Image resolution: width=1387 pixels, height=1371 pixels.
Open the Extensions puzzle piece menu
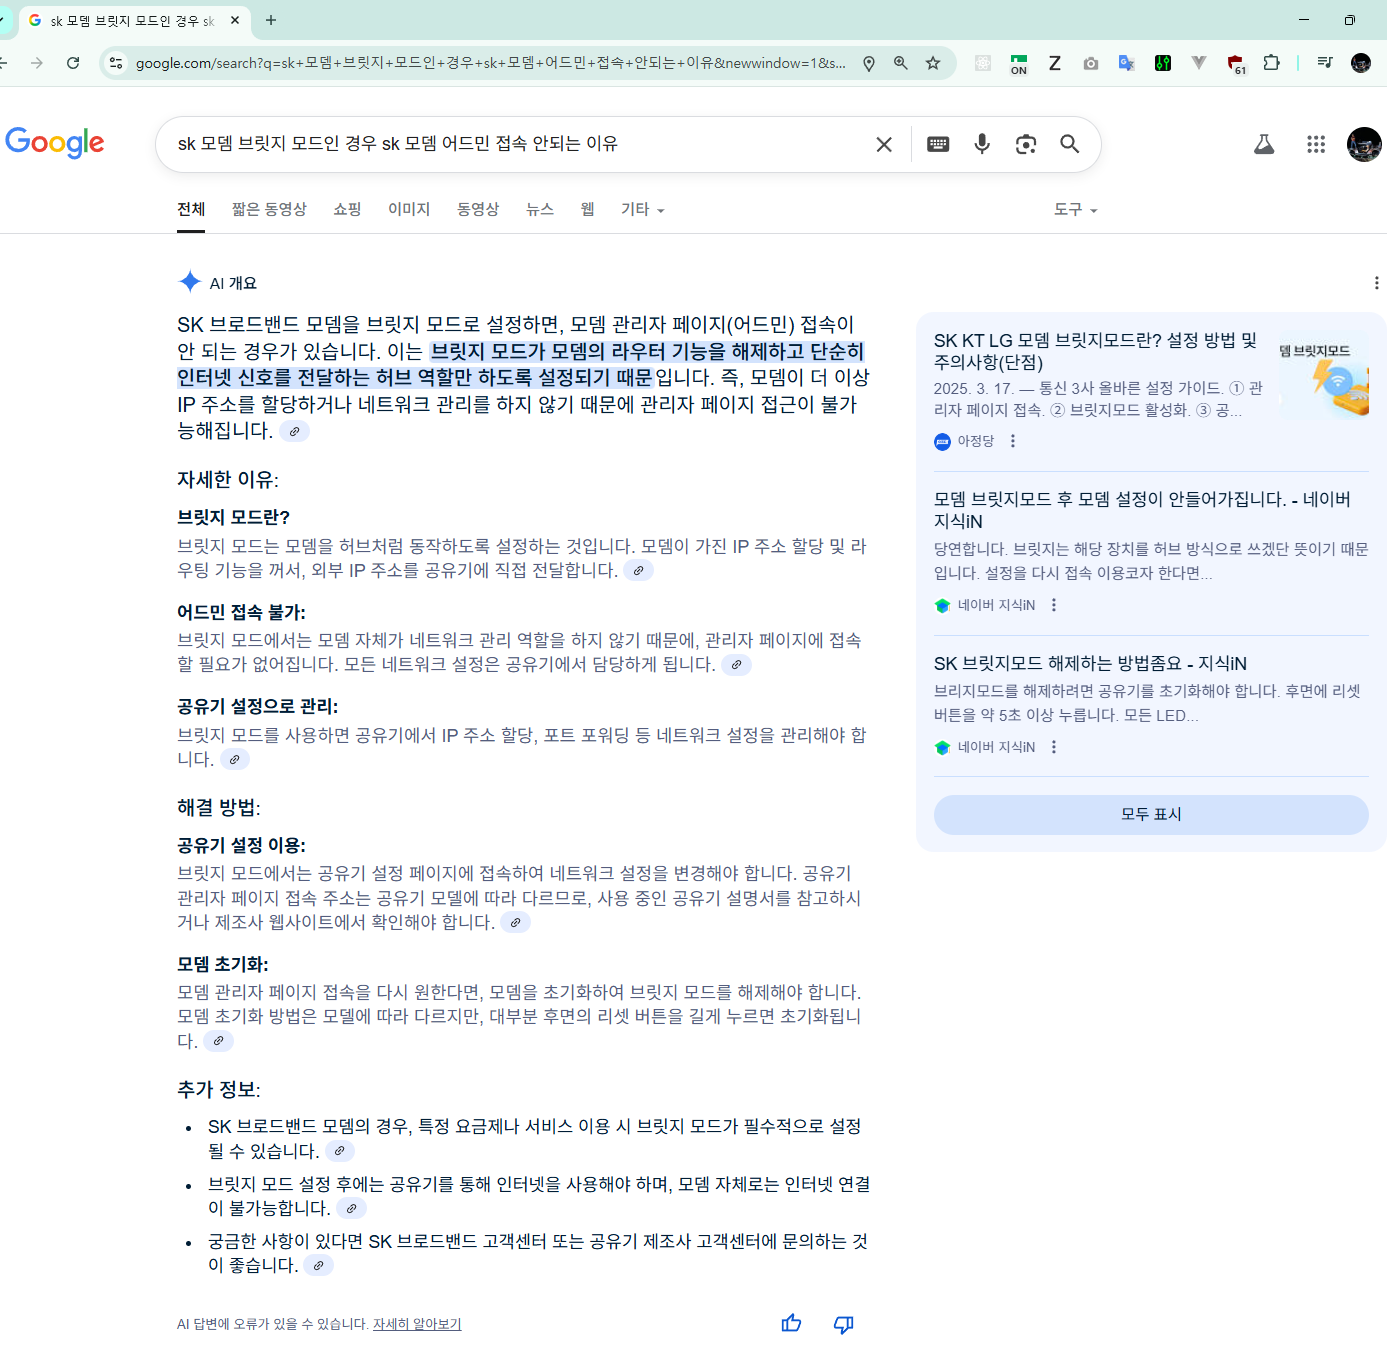(x=1271, y=63)
